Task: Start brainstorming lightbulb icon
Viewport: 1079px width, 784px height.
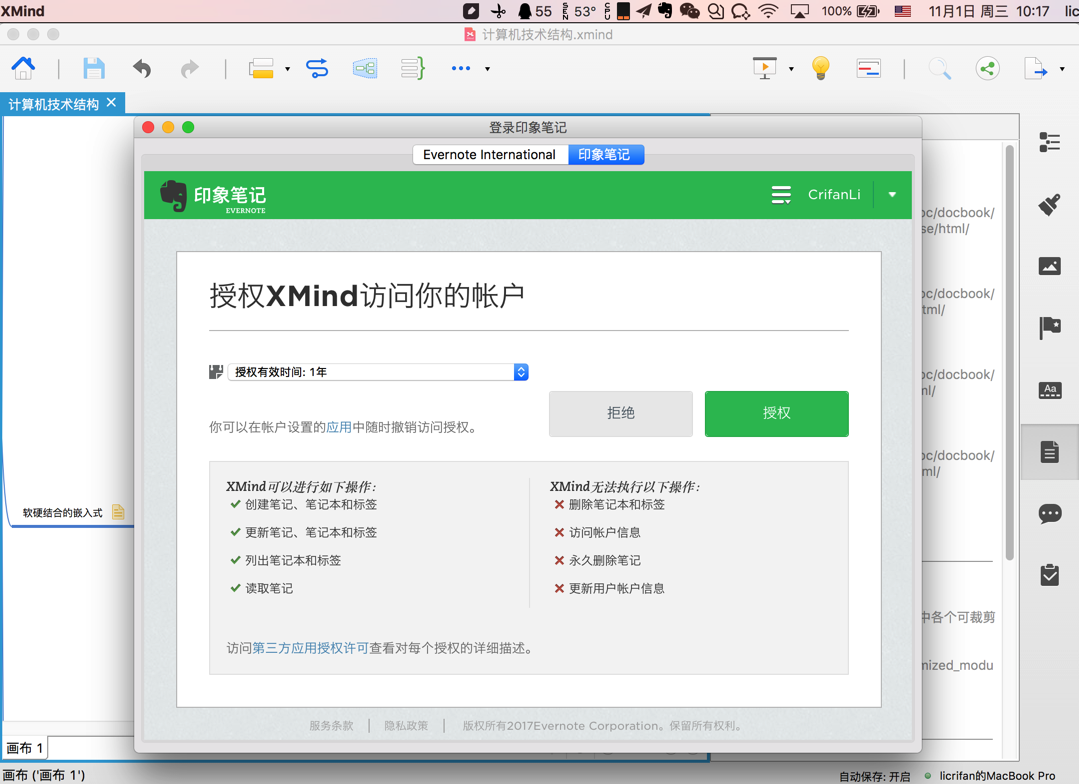Action: [821, 68]
